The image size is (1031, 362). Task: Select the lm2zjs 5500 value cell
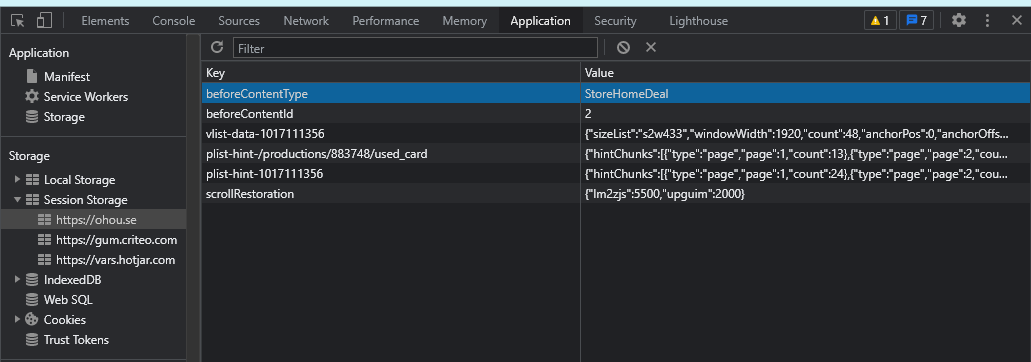click(805, 194)
